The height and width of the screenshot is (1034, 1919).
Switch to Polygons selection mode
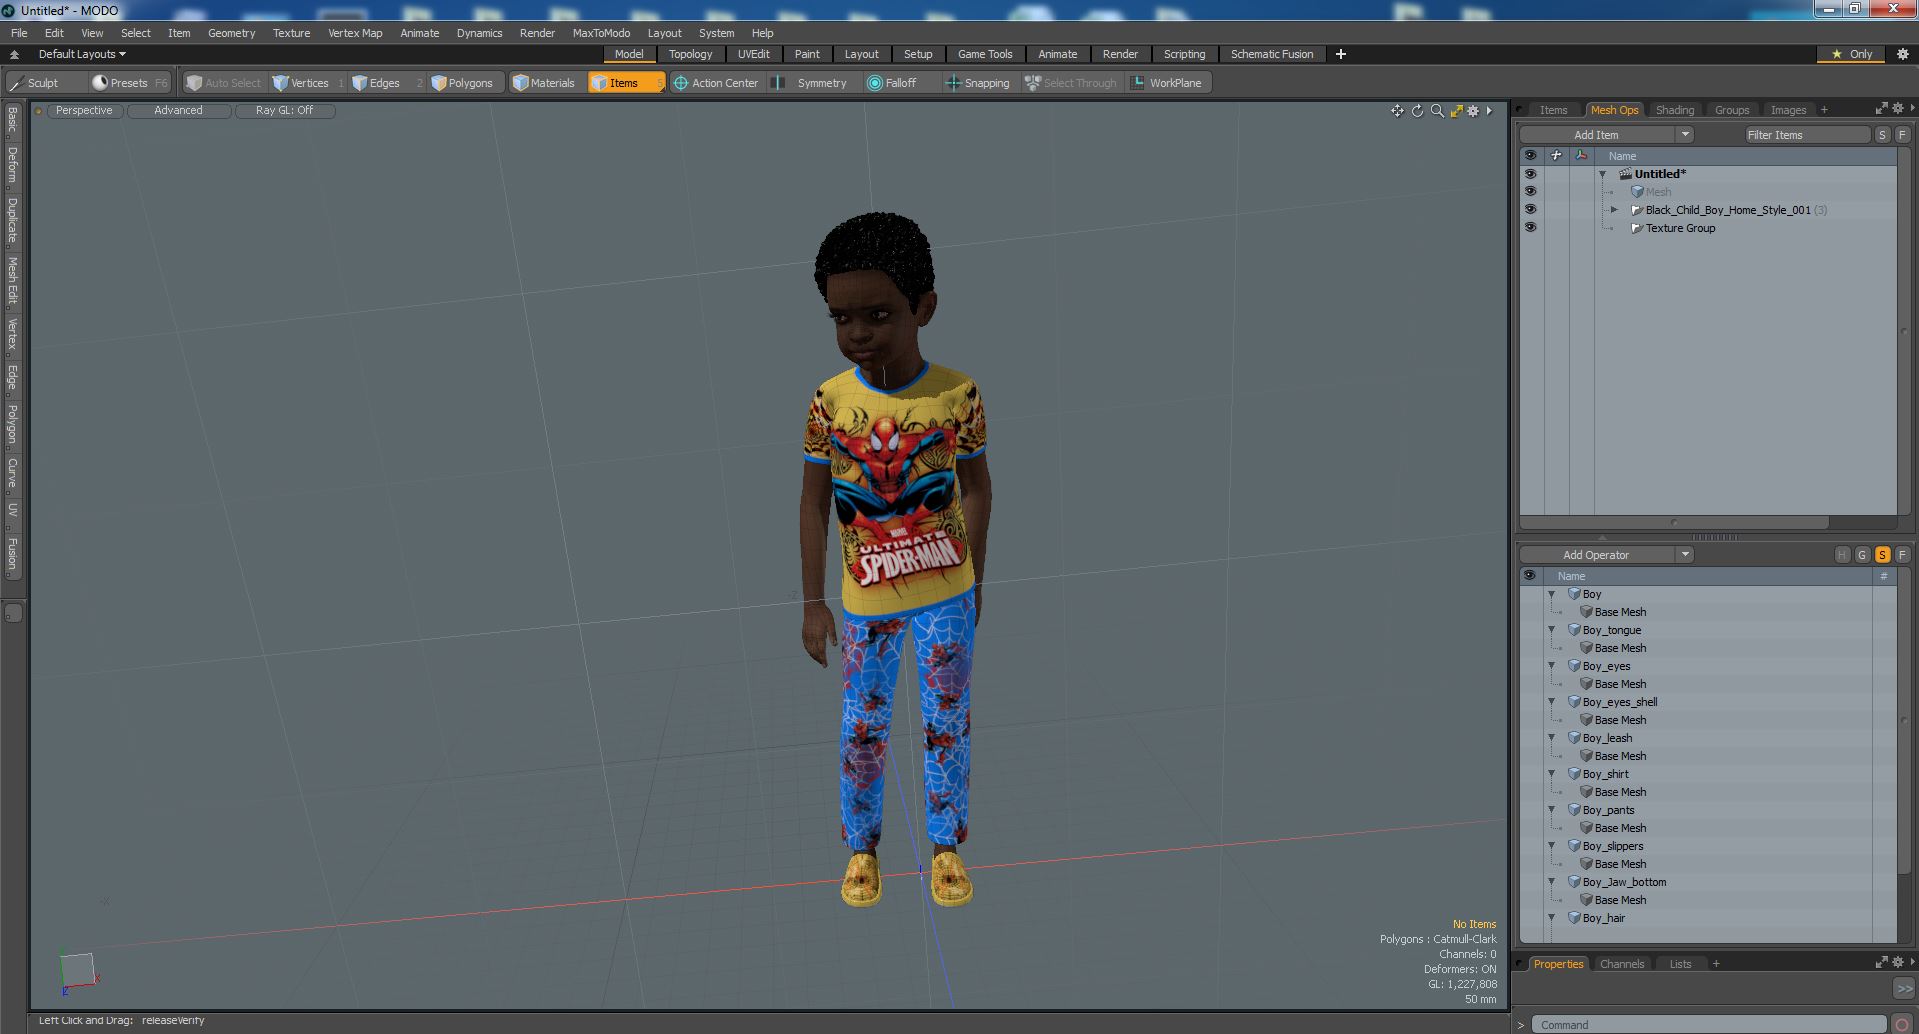coord(463,83)
